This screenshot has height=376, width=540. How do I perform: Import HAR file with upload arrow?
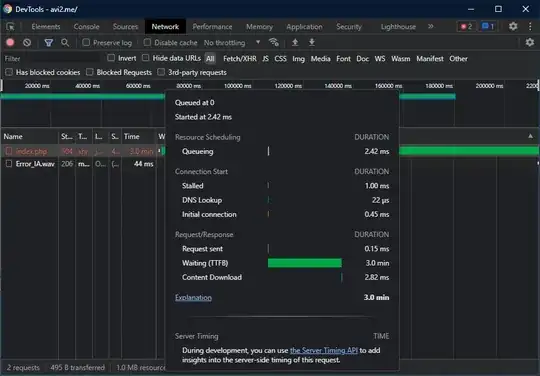pyautogui.click(x=295, y=42)
